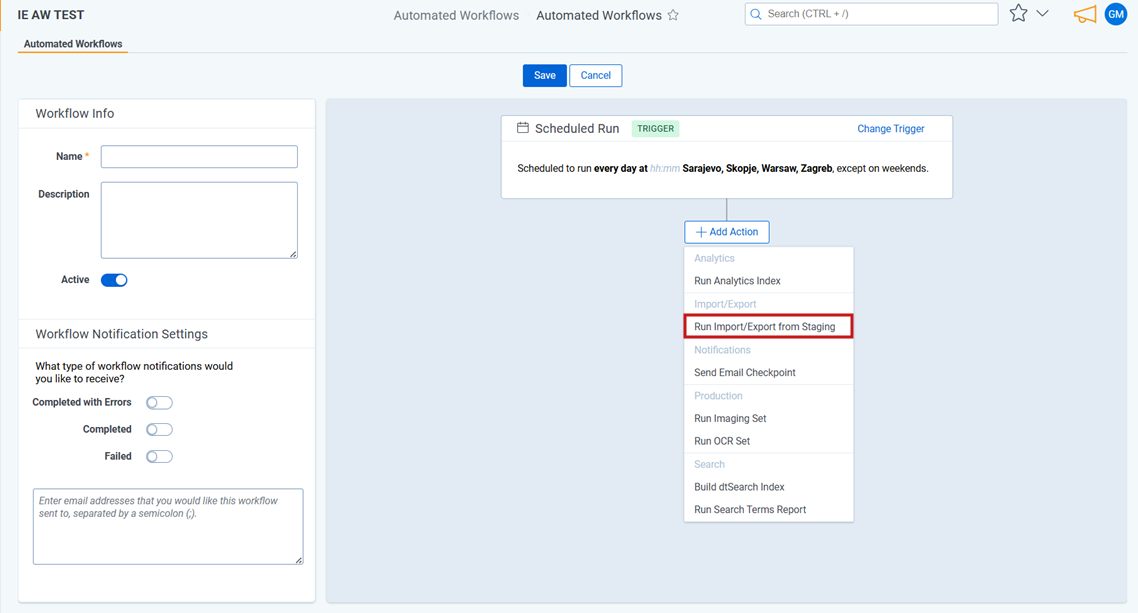The height and width of the screenshot is (613, 1138).
Task: Enable Failed workflow notifications
Action: (x=158, y=455)
